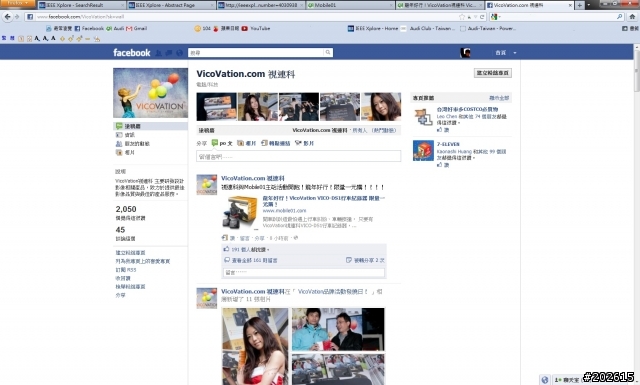Bookmark the page with the star icon
The image size is (640, 385).
tap(462, 17)
